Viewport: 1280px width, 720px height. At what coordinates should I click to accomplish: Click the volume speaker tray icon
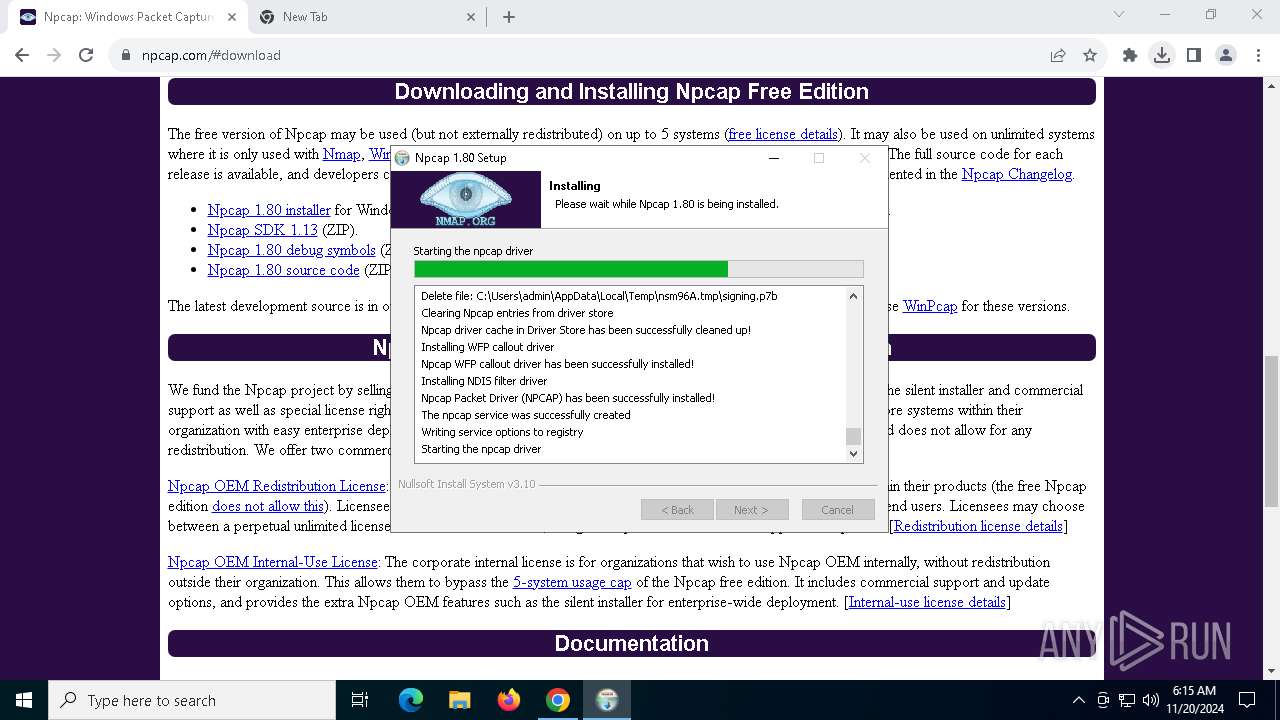point(1150,700)
